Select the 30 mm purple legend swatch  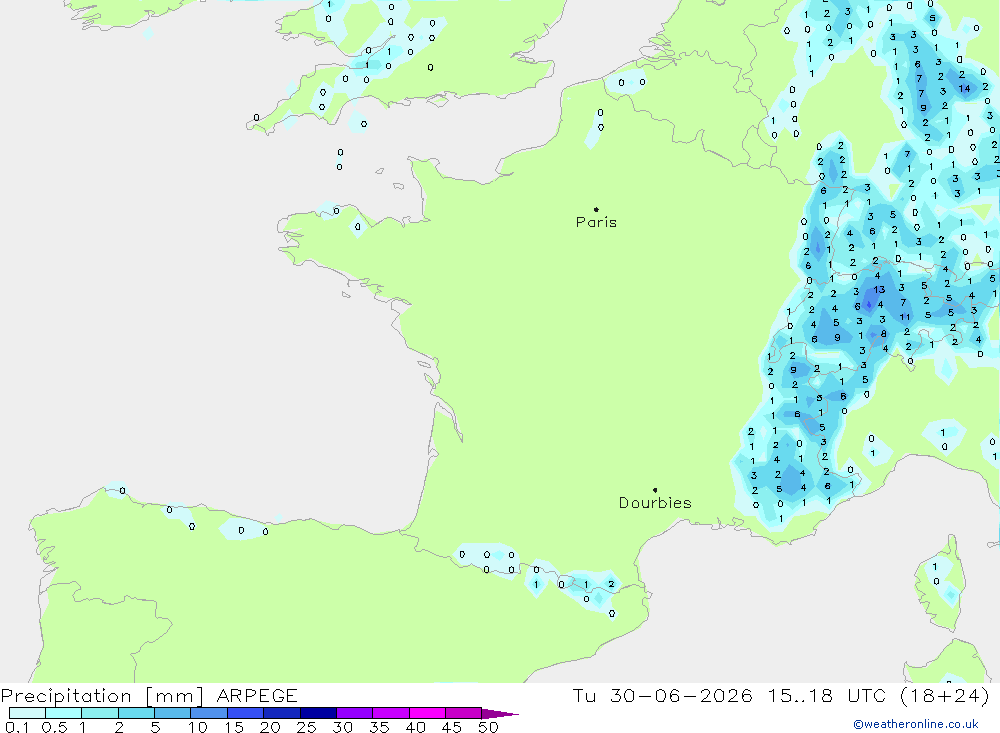(x=354, y=713)
